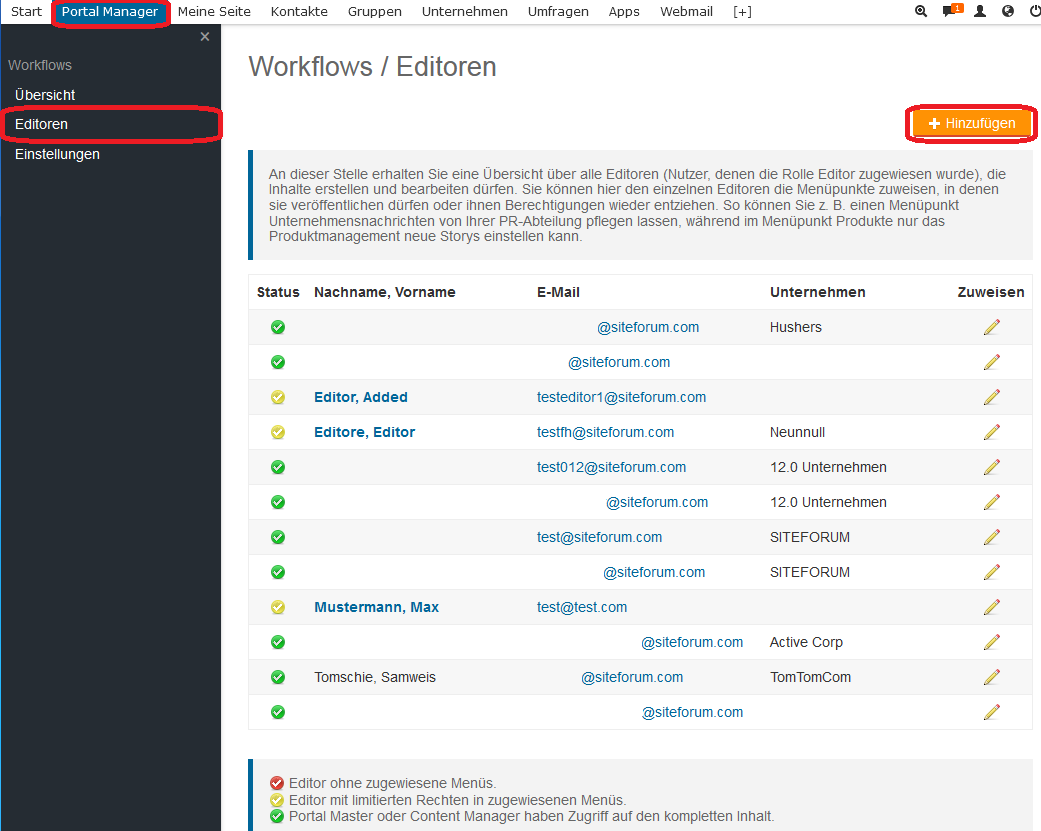Click yellow legend icon for limited rights
1041x831 pixels.
pyautogui.click(x=277, y=800)
